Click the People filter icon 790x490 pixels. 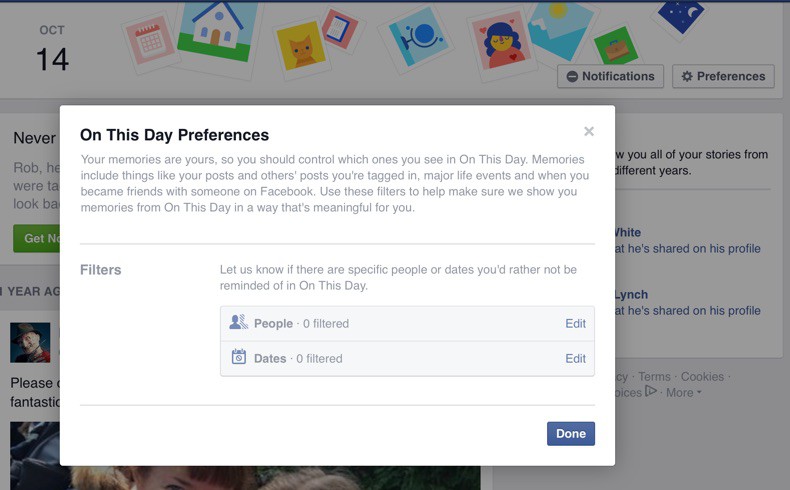238,323
